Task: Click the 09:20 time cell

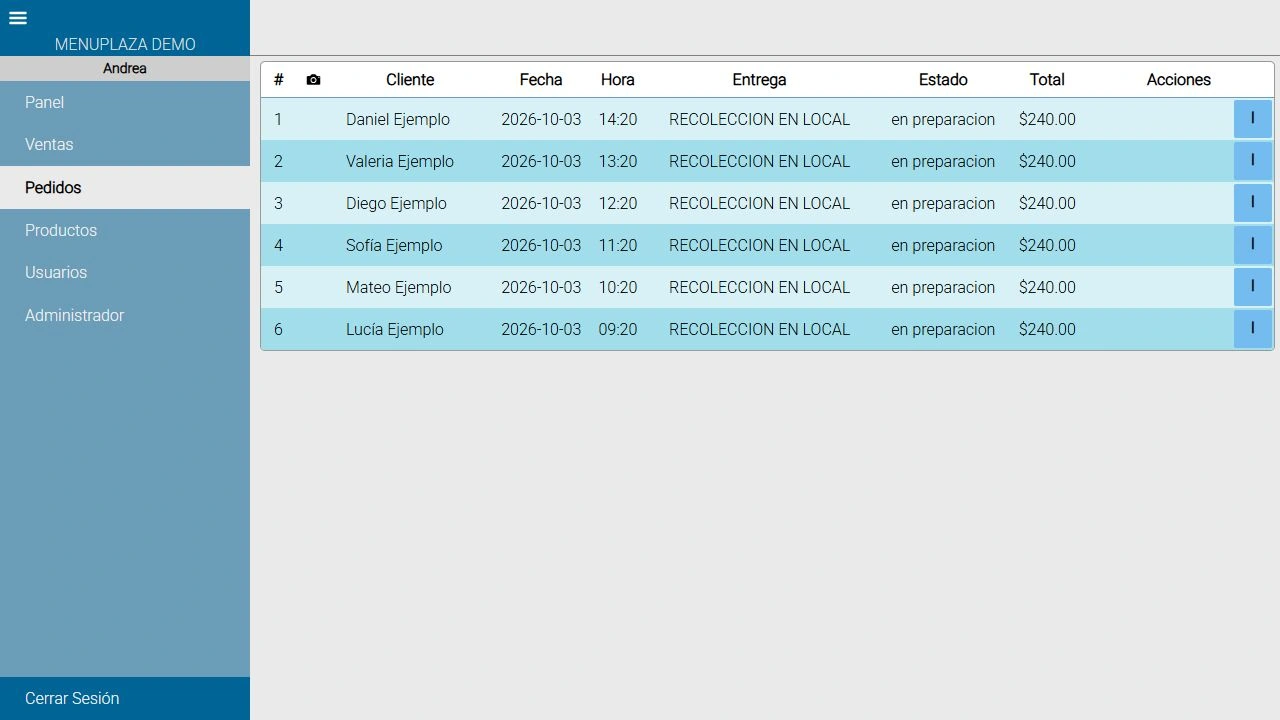Action: (x=618, y=329)
